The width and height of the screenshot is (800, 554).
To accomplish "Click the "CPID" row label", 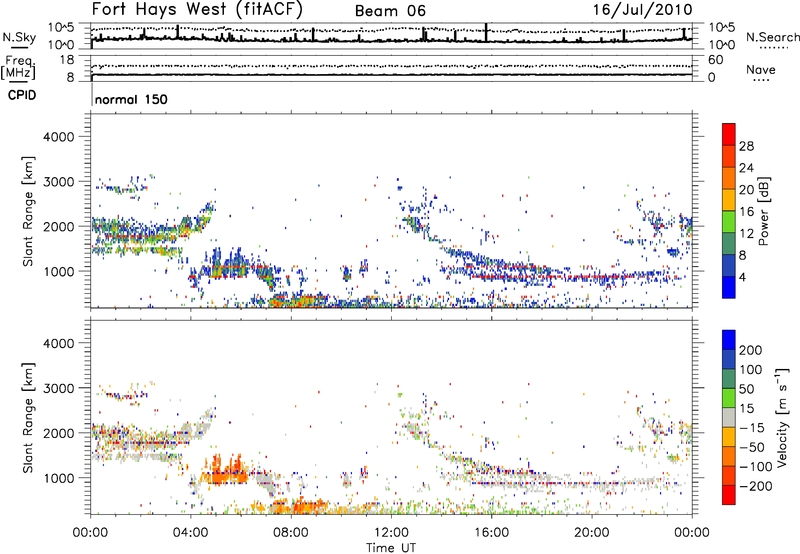I will pos(22,95).
